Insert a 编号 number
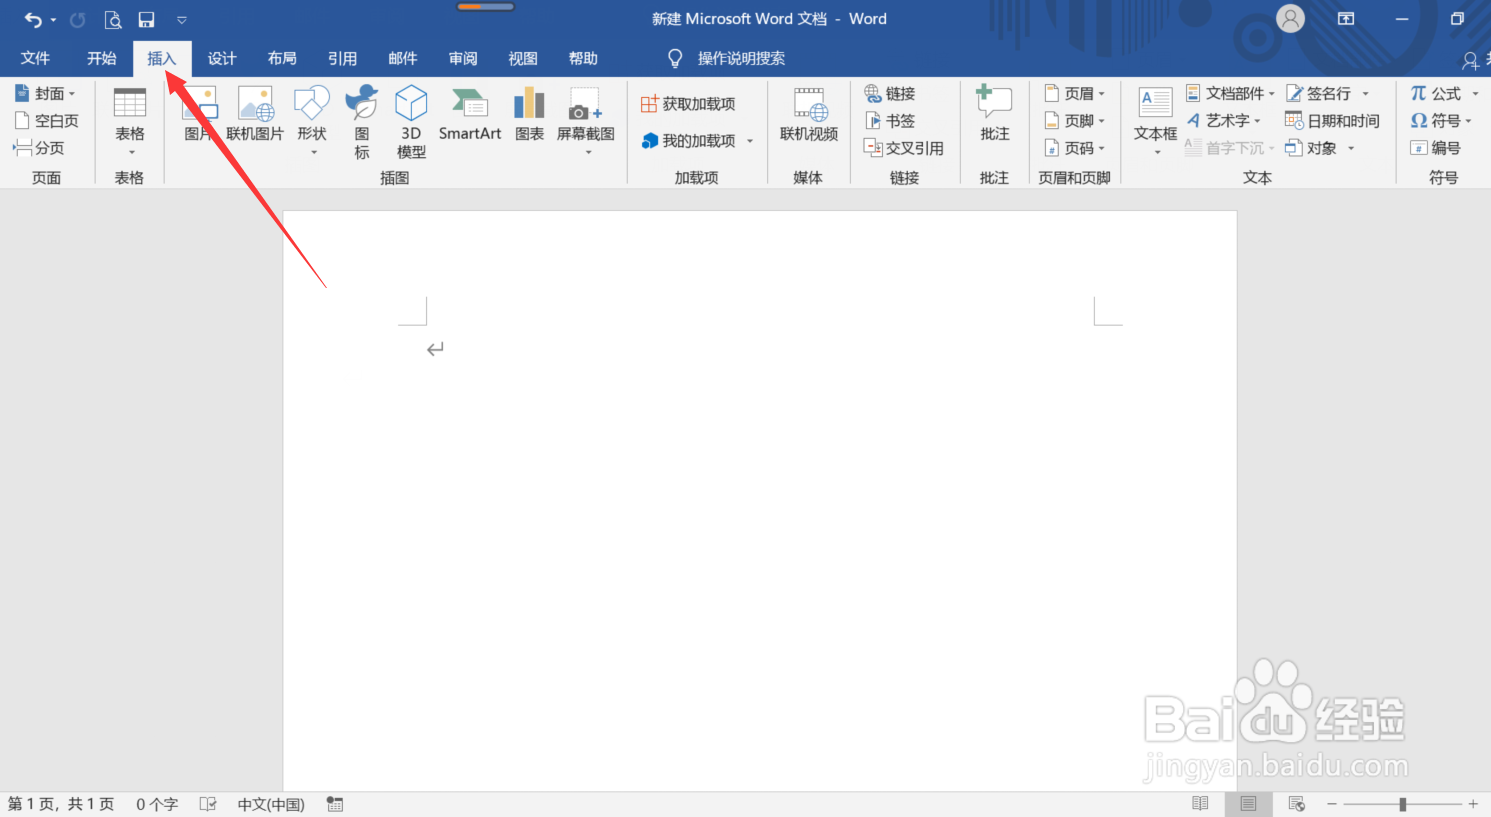This screenshot has height=817, width=1491. tap(1436, 147)
